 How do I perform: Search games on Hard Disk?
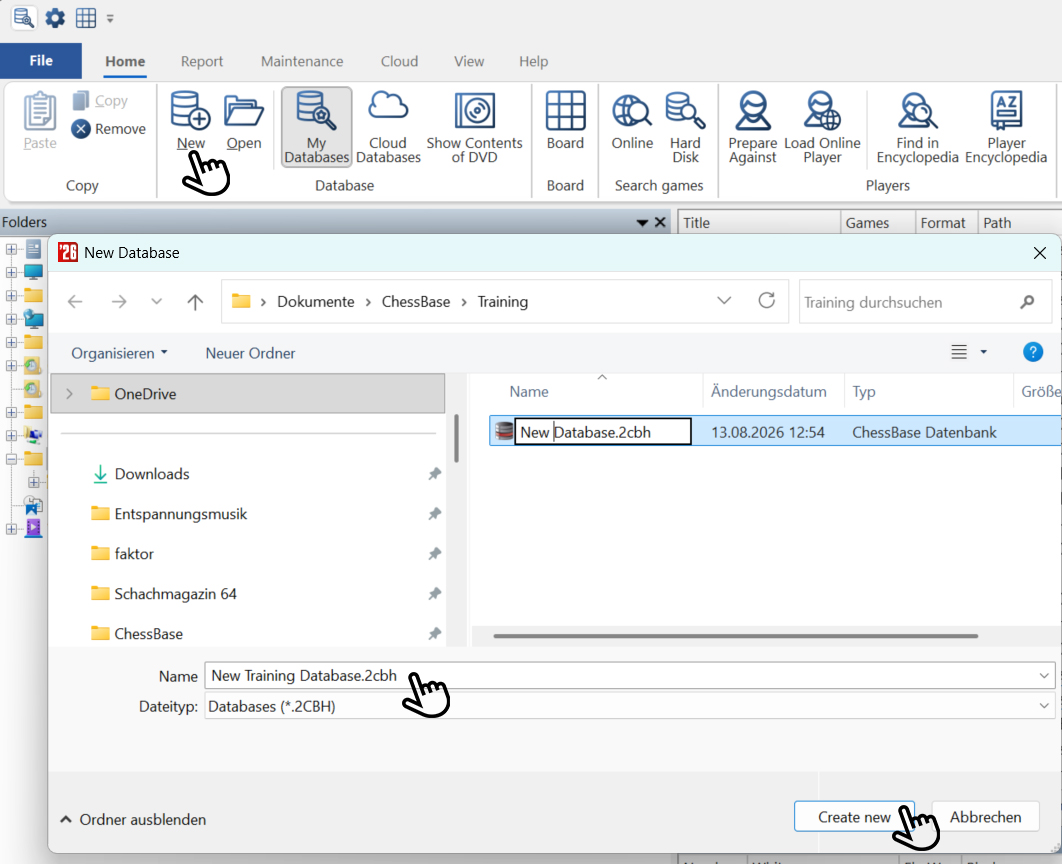point(685,127)
